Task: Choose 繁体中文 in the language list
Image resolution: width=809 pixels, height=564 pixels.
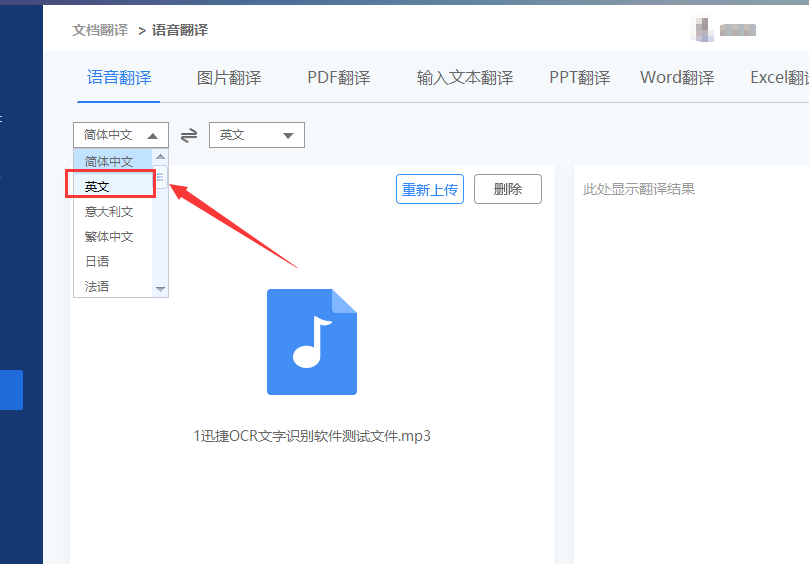Action: coord(113,236)
